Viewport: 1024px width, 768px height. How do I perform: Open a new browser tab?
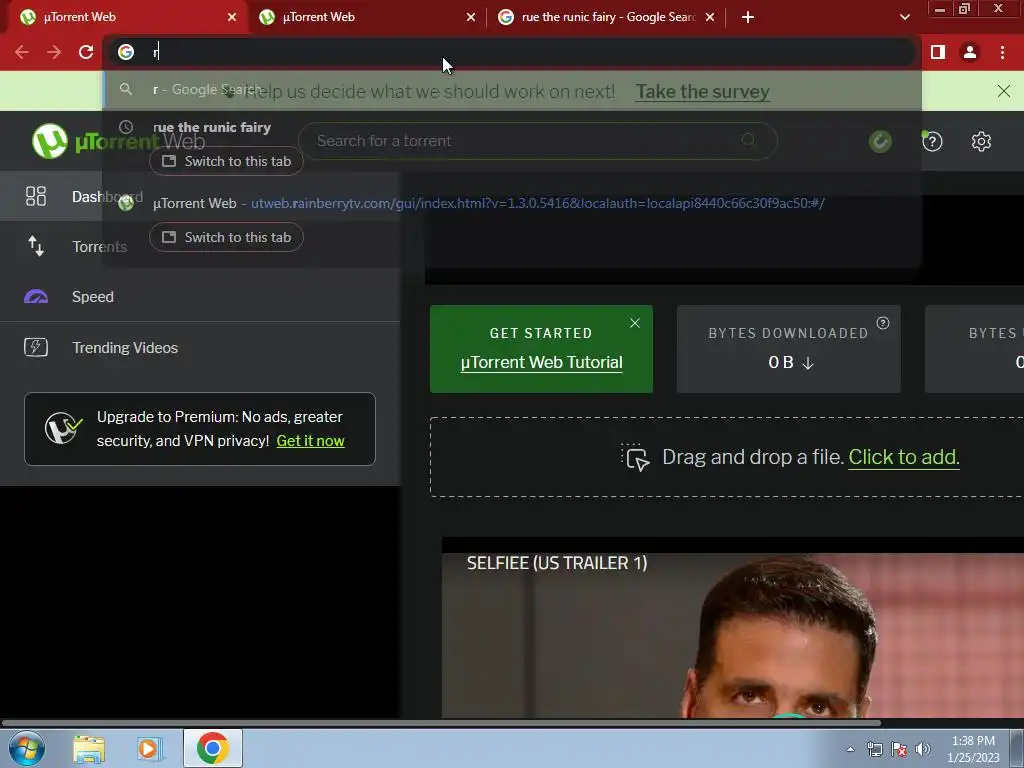tap(748, 17)
